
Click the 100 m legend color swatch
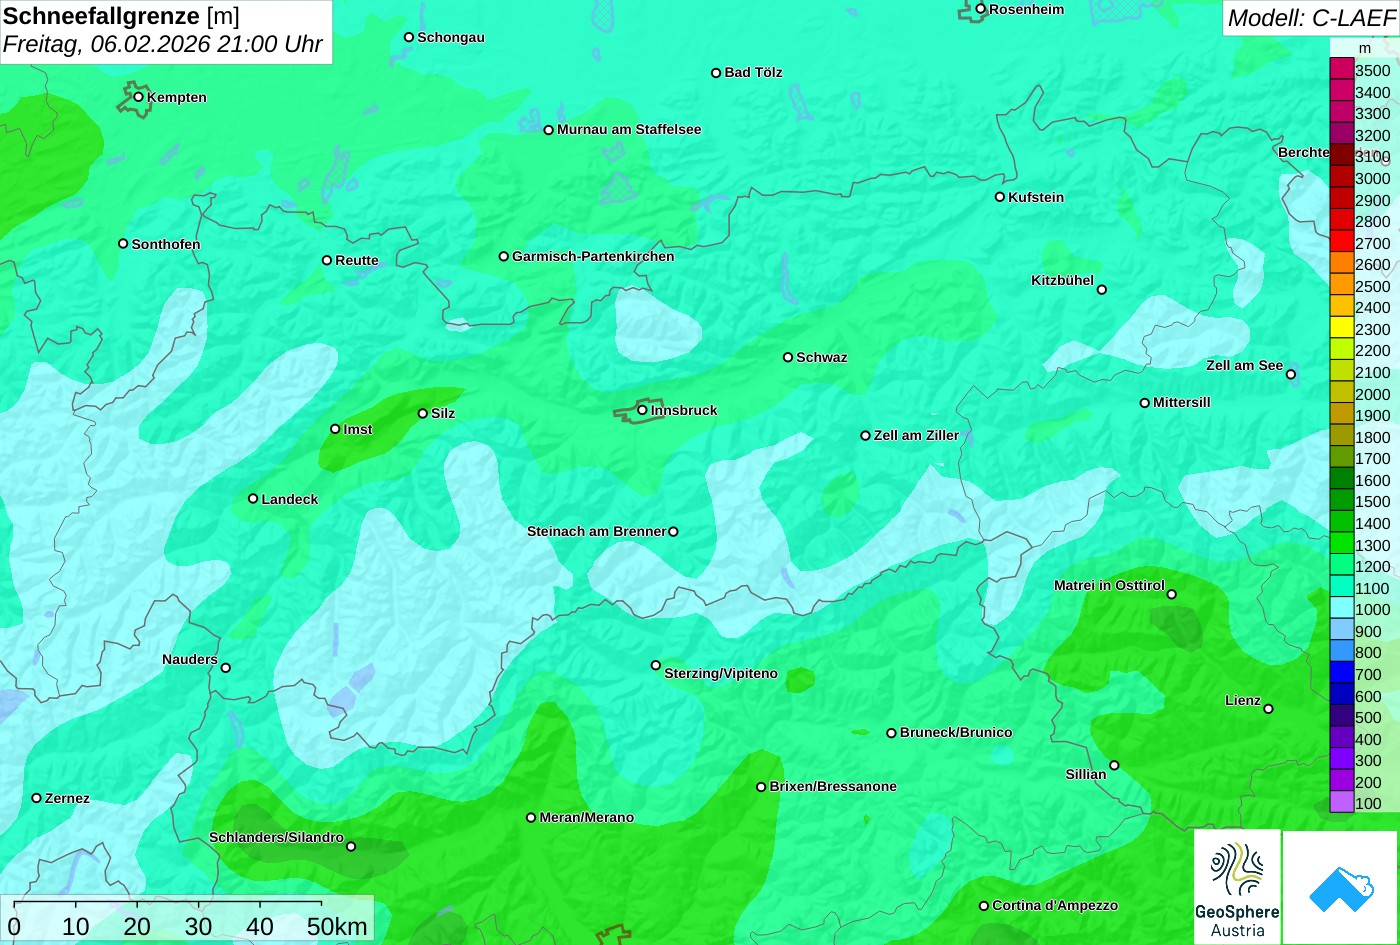click(x=1341, y=802)
